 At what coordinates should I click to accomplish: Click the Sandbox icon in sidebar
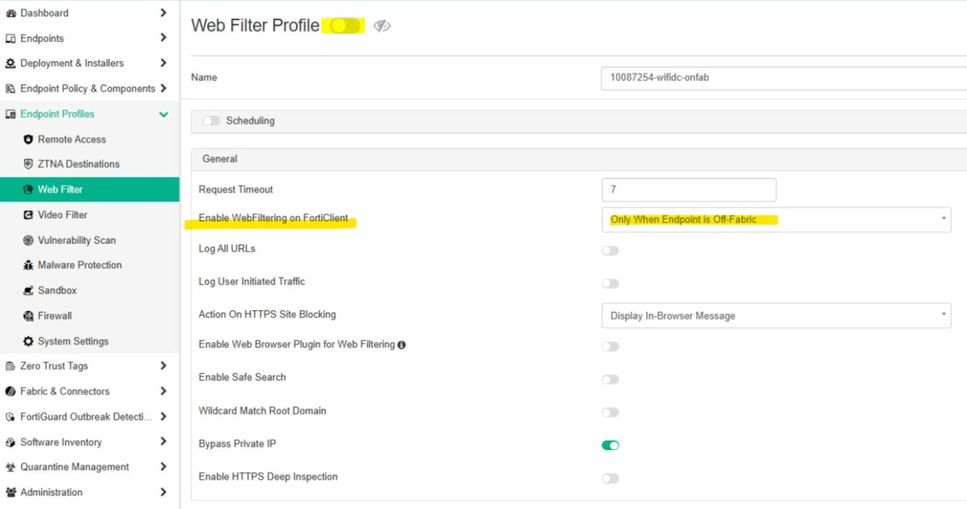[x=29, y=291]
